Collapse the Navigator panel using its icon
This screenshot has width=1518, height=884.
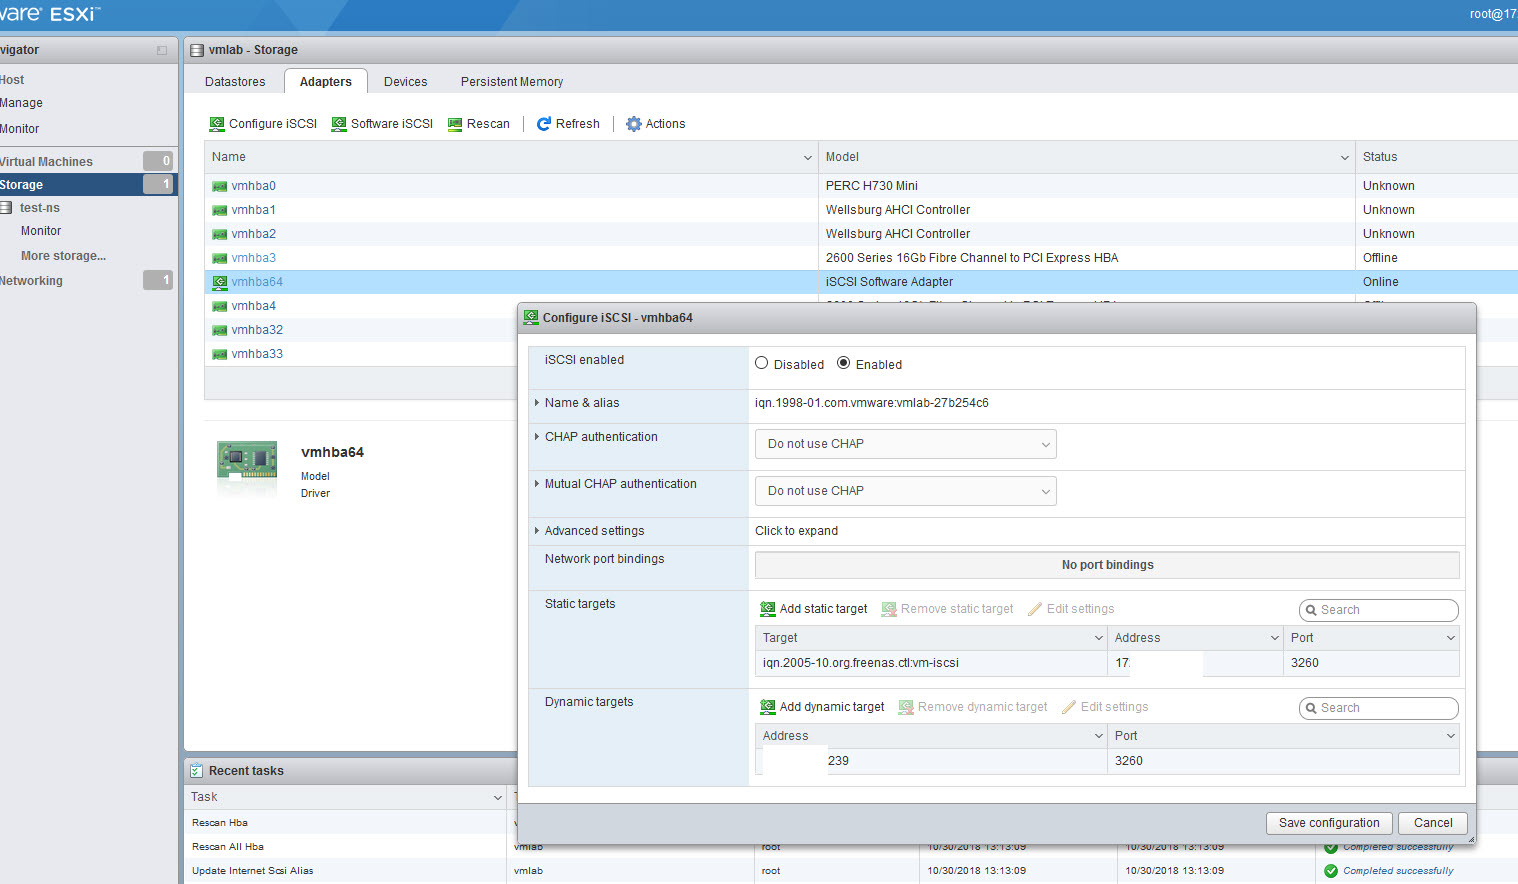click(x=162, y=50)
